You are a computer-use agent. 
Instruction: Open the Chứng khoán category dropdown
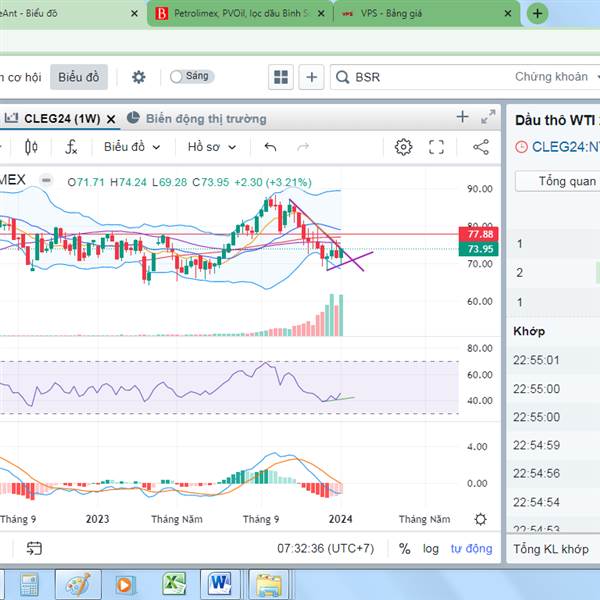557,77
